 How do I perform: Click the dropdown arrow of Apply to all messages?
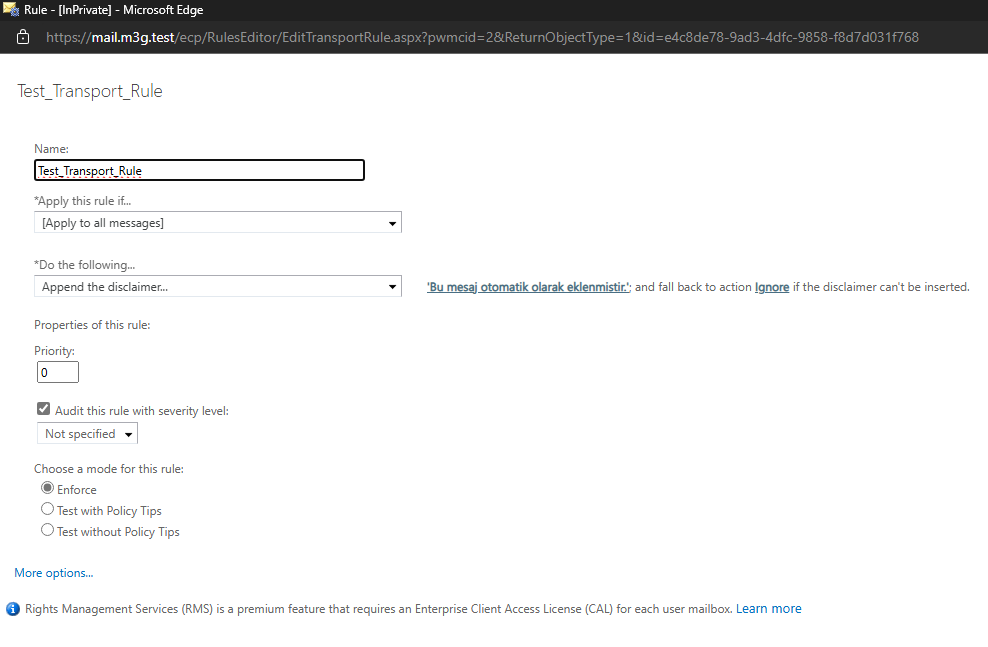pyautogui.click(x=393, y=224)
